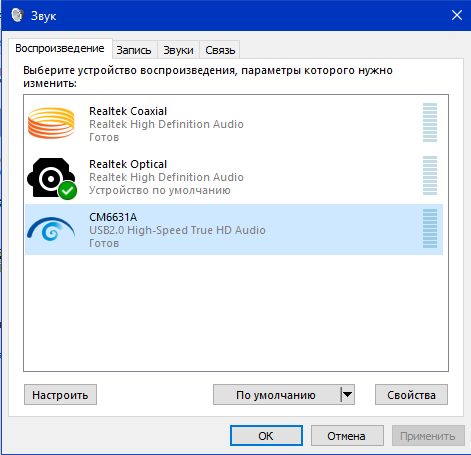This screenshot has height=455, width=471.
Task: Click the Realtek Coaxial volume level meter
Action: 430,123
